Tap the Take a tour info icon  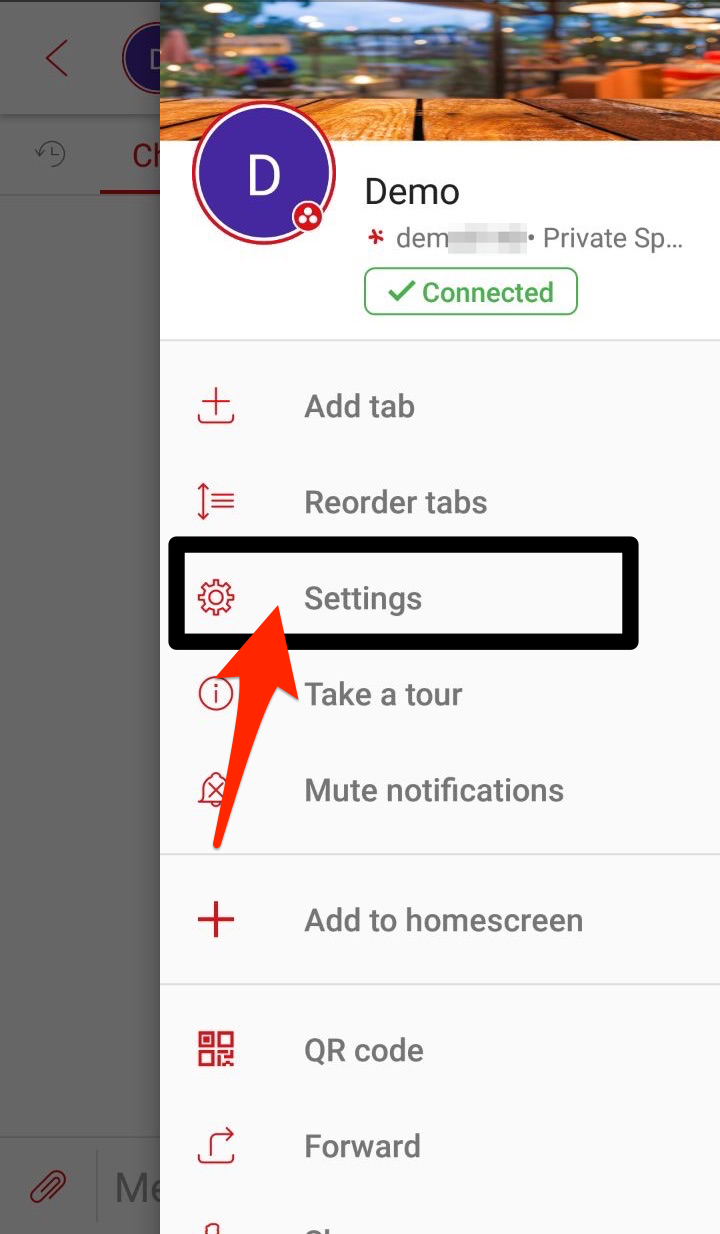(215, 694)
